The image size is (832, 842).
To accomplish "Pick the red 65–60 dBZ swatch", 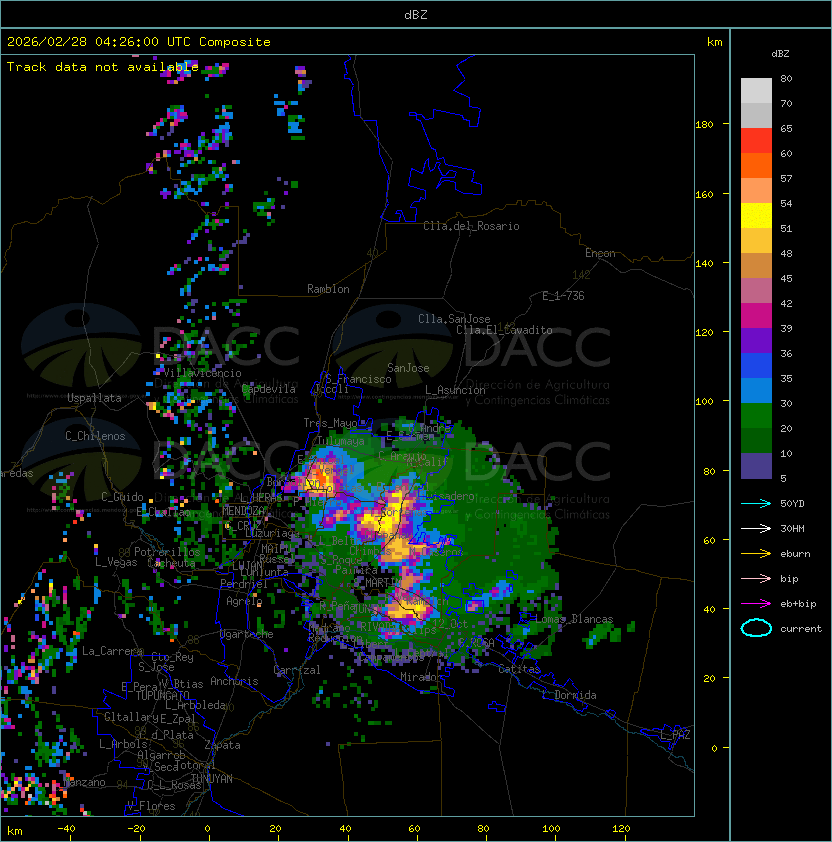I will [756, 141].
